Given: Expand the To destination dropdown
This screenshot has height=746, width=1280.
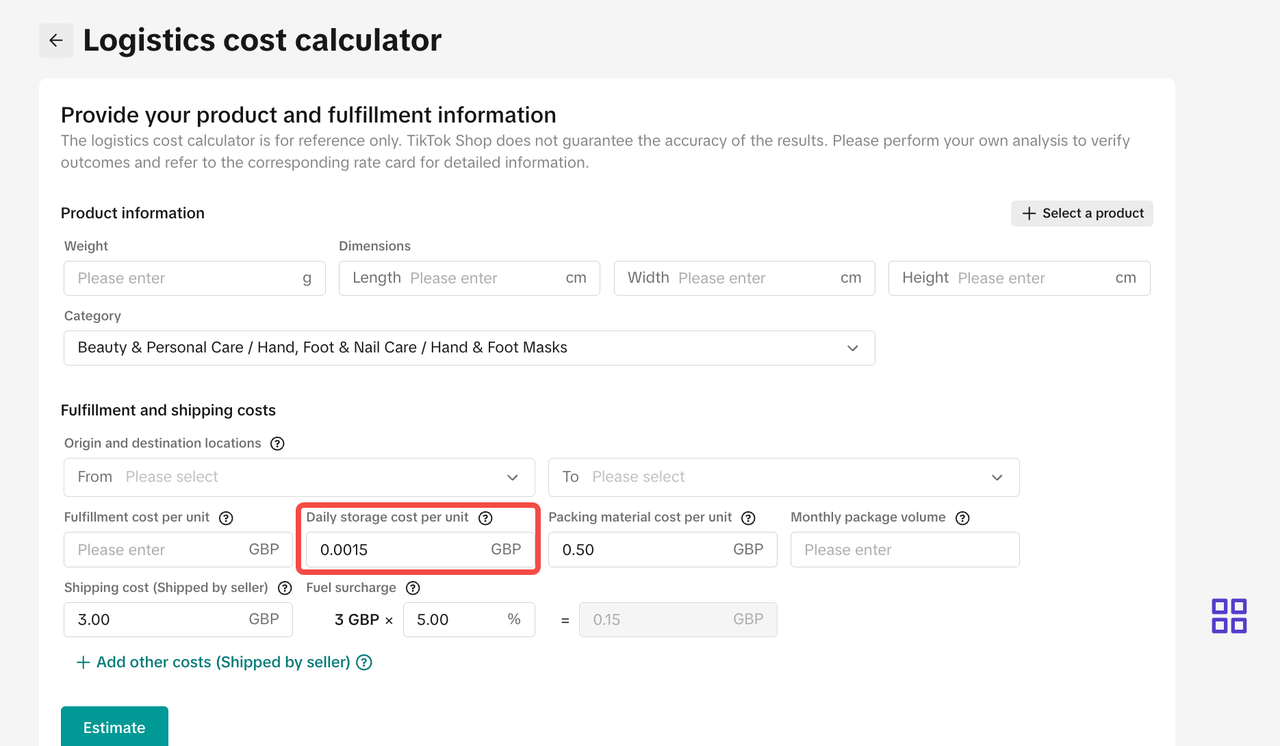Looking at the screenshot, I should coord(784,477).
